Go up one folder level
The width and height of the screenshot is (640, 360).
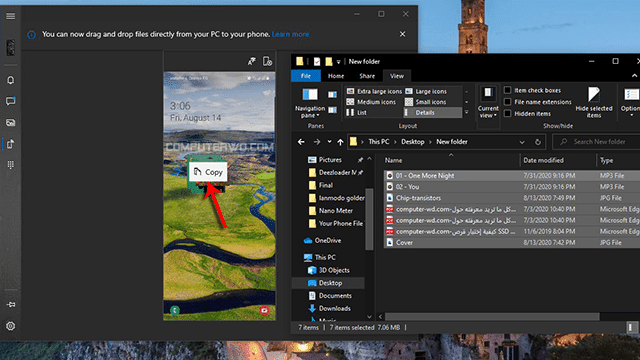(340, 142)
